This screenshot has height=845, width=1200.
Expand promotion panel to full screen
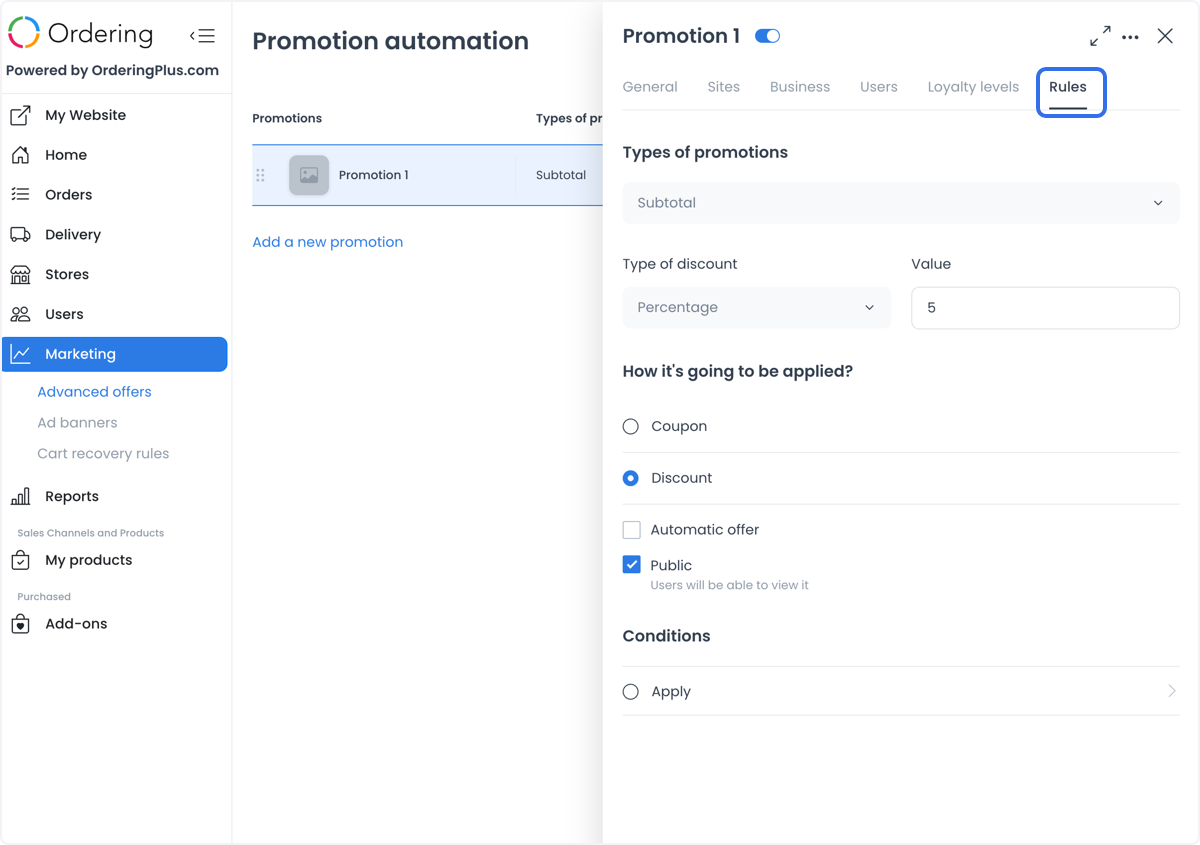pos(1100,36)
